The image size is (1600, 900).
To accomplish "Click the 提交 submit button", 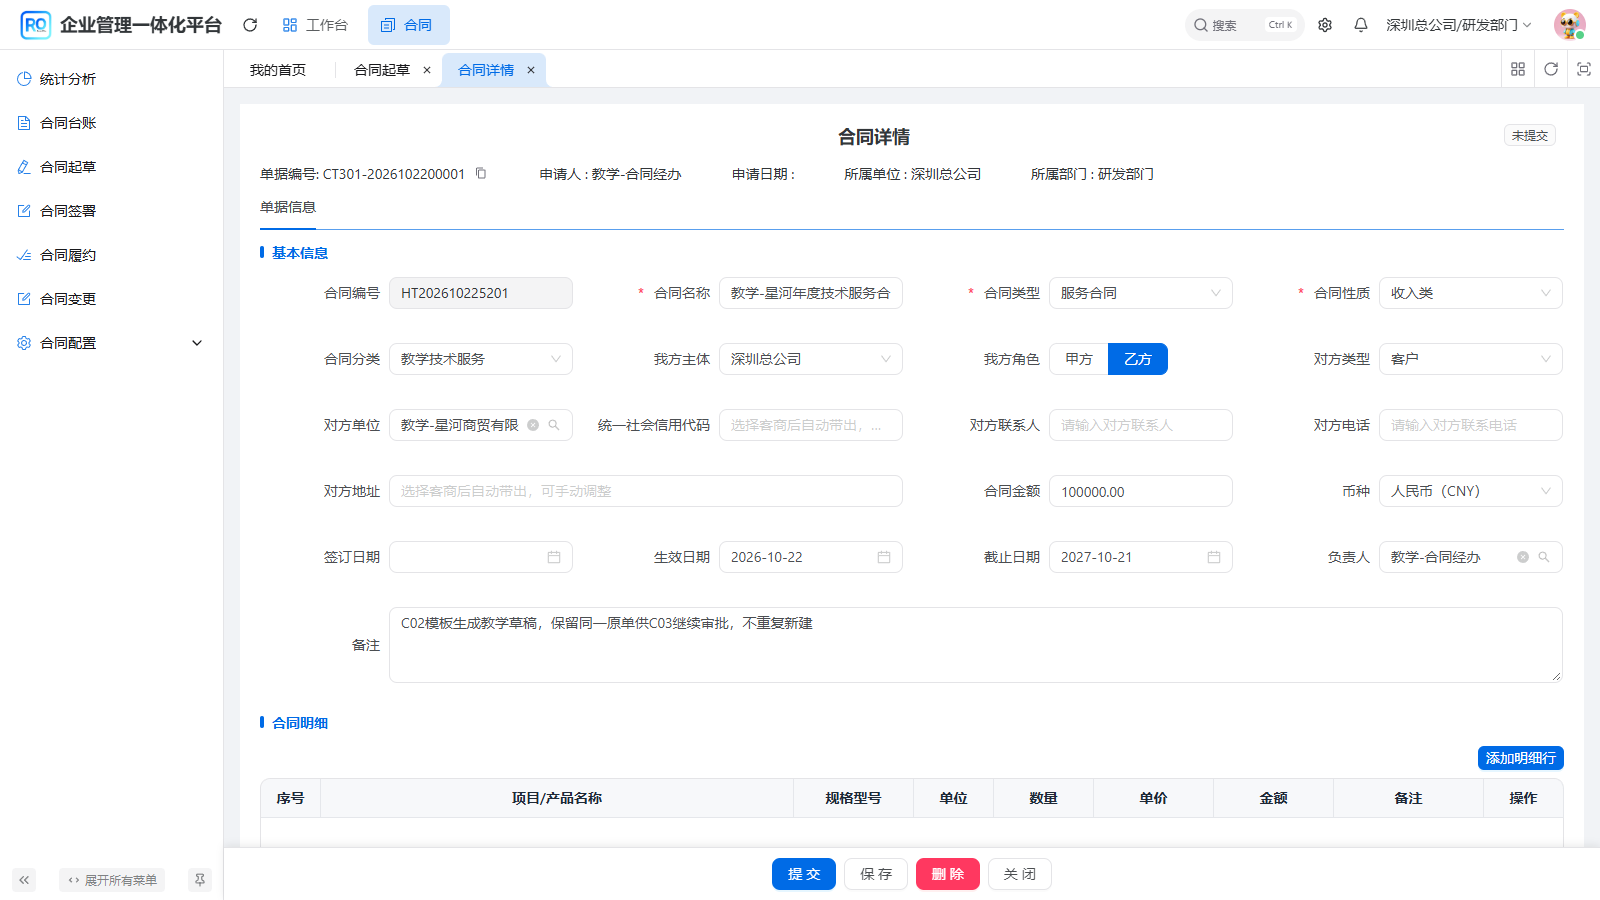I will tap(804, 874).
